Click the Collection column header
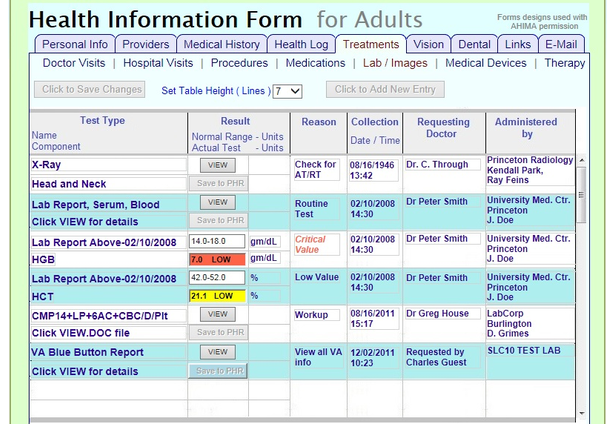615x424 pixels. coord(375,122)
